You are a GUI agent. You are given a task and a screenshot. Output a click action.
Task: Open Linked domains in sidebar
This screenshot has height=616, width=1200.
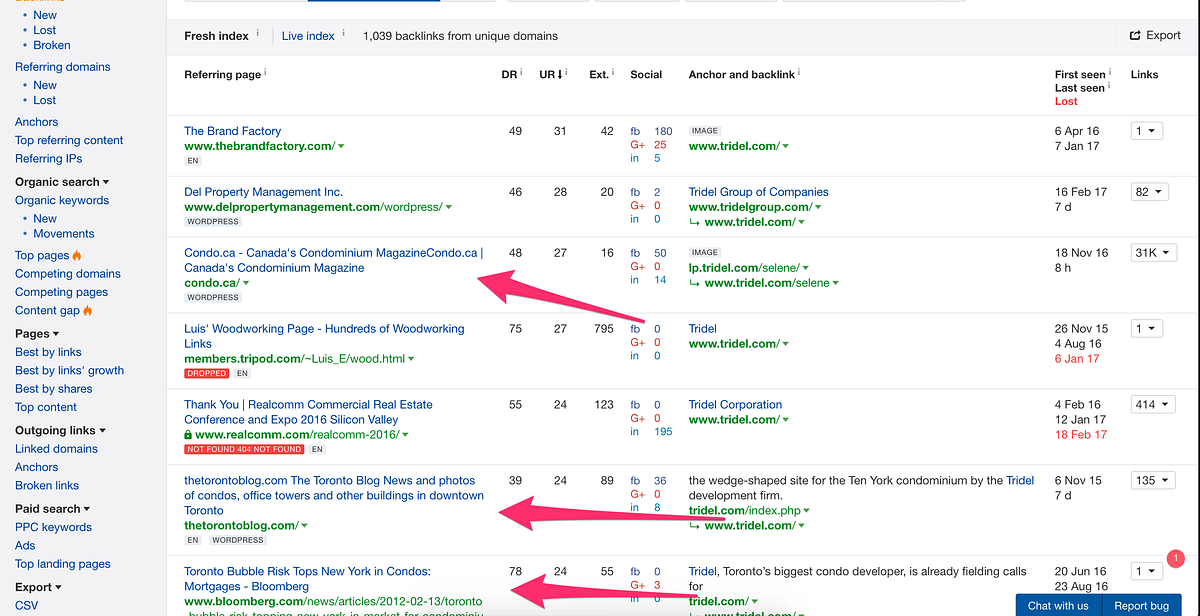56,449
